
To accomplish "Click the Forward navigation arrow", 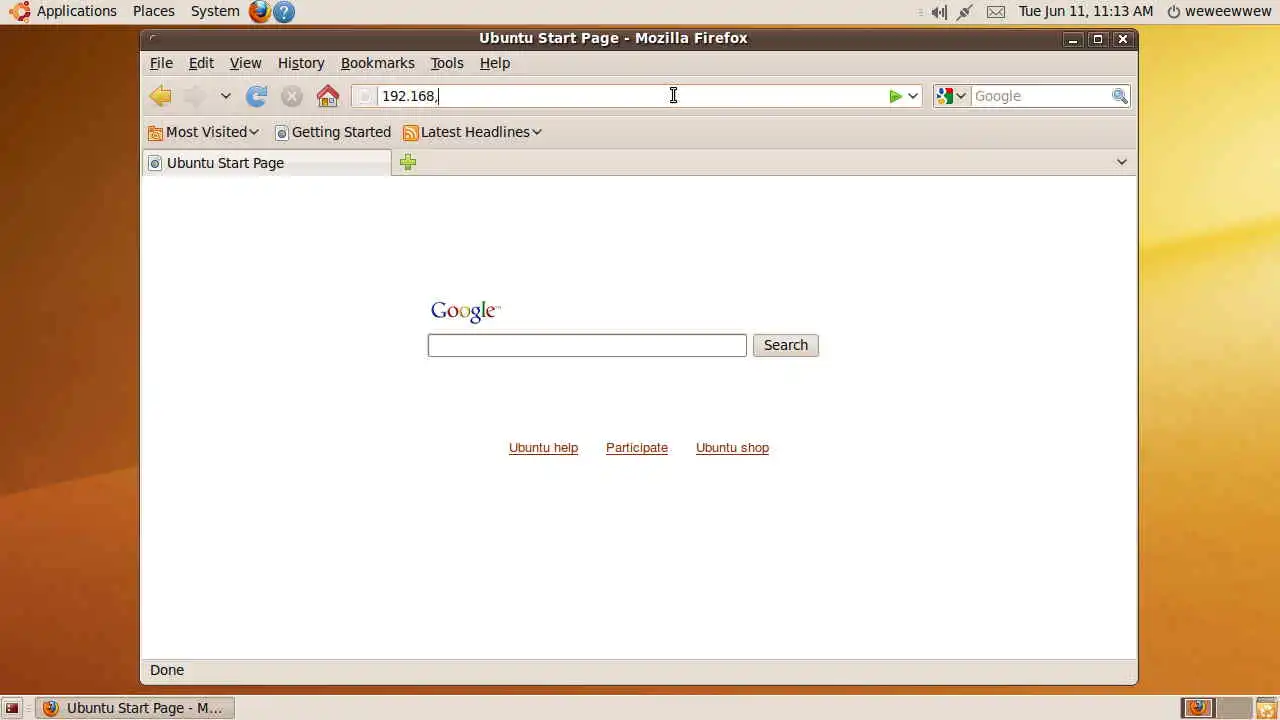I will pos(195,96).
